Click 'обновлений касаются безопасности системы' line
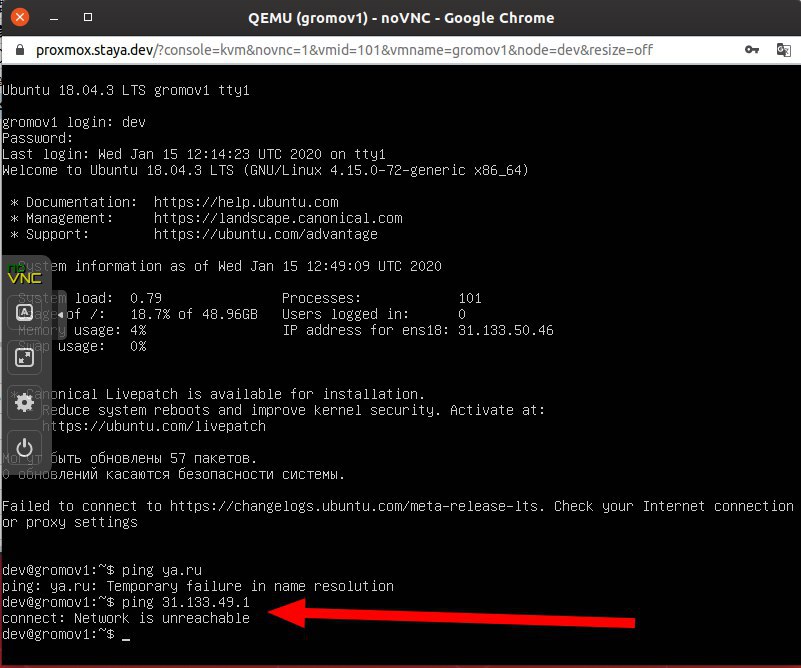Viewport: 801px width, 668px height. click(181, 474)
